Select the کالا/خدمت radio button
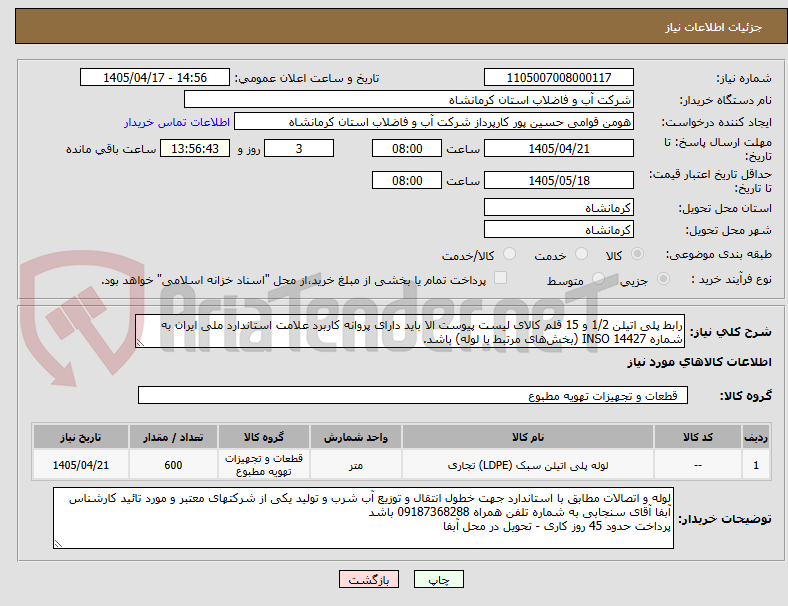This screenshot has height=606, width=788. coord(510,254)
